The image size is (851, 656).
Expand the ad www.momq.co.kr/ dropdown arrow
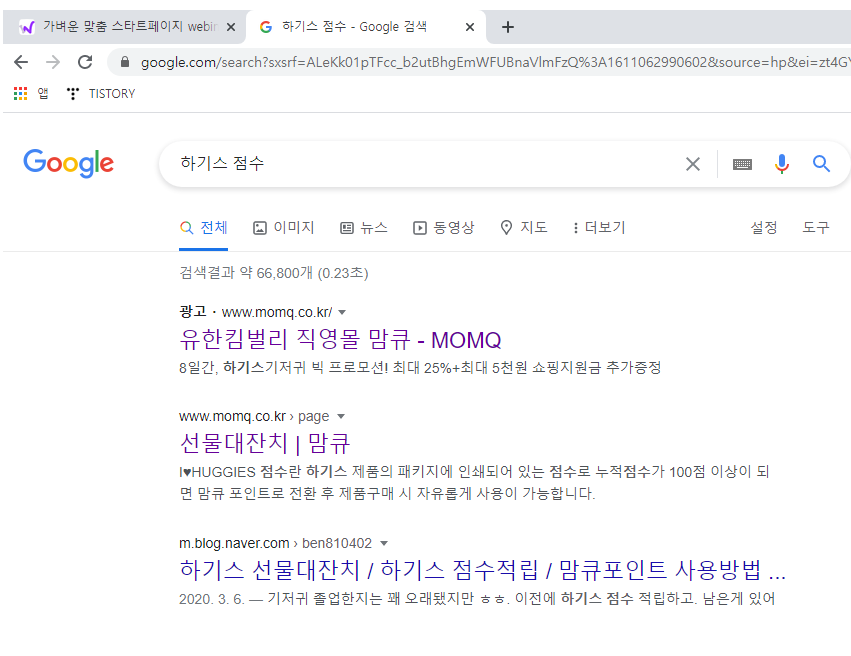342,313
